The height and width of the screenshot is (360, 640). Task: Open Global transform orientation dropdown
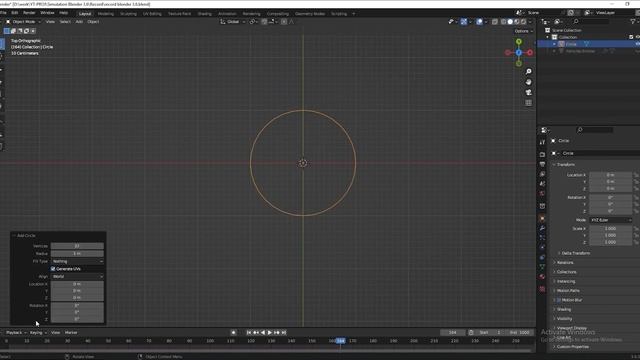click(233, 22)
